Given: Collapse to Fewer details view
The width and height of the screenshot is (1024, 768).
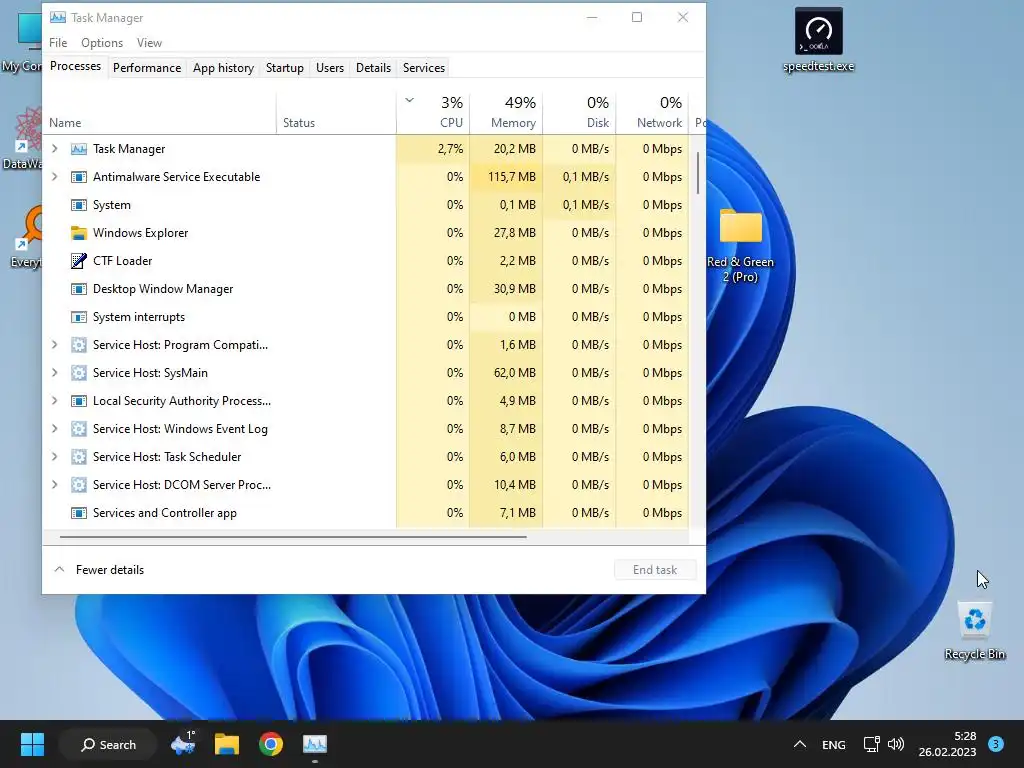Looking at the screenshot, I should pos(99,570).
